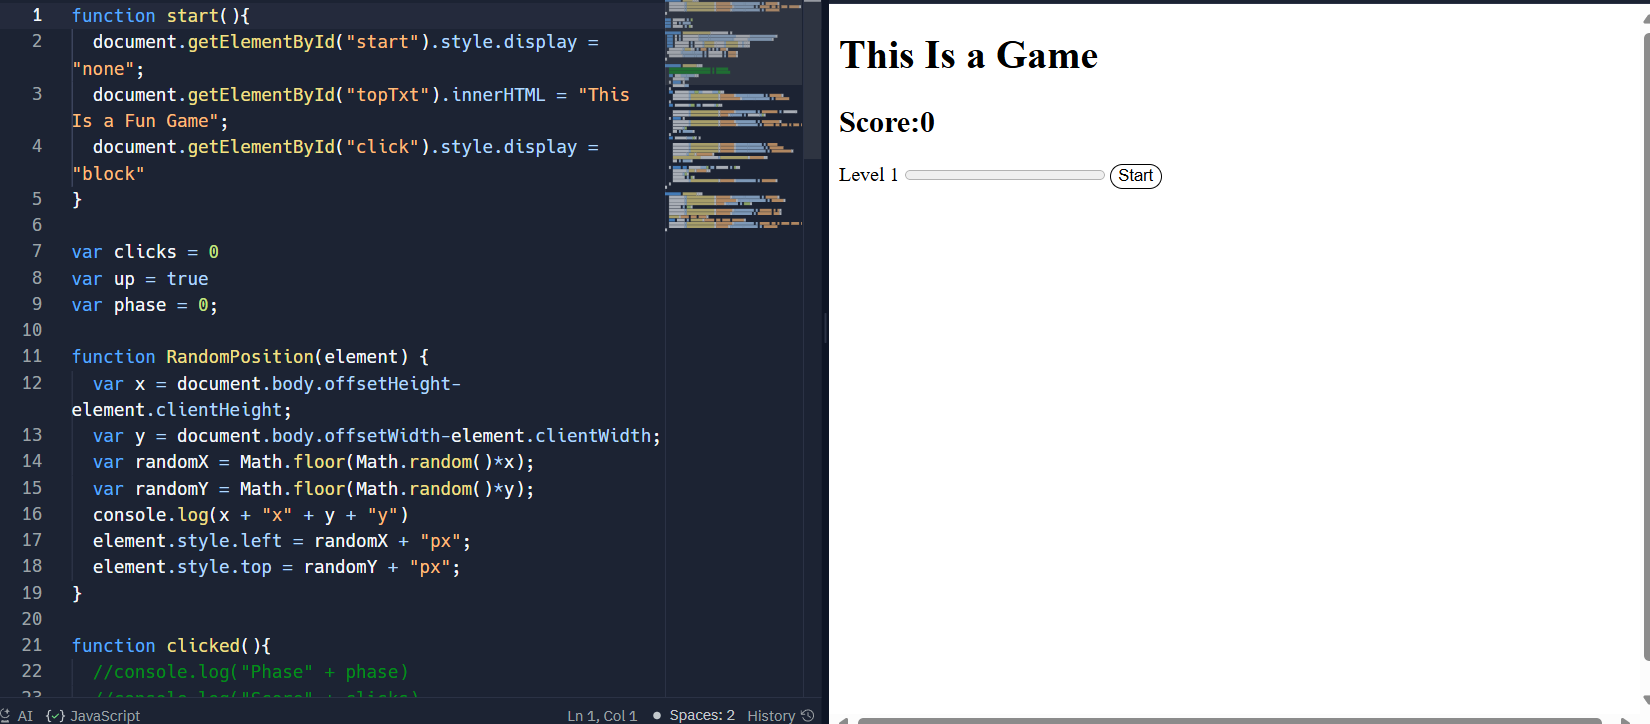1650x724 pixels.
Task: Click the Ln 1, Col 1 cursor indicator
Action: 602,716
